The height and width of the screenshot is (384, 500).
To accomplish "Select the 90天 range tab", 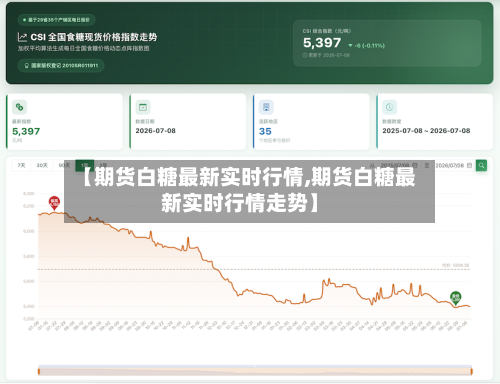I will tap(64, 165).
